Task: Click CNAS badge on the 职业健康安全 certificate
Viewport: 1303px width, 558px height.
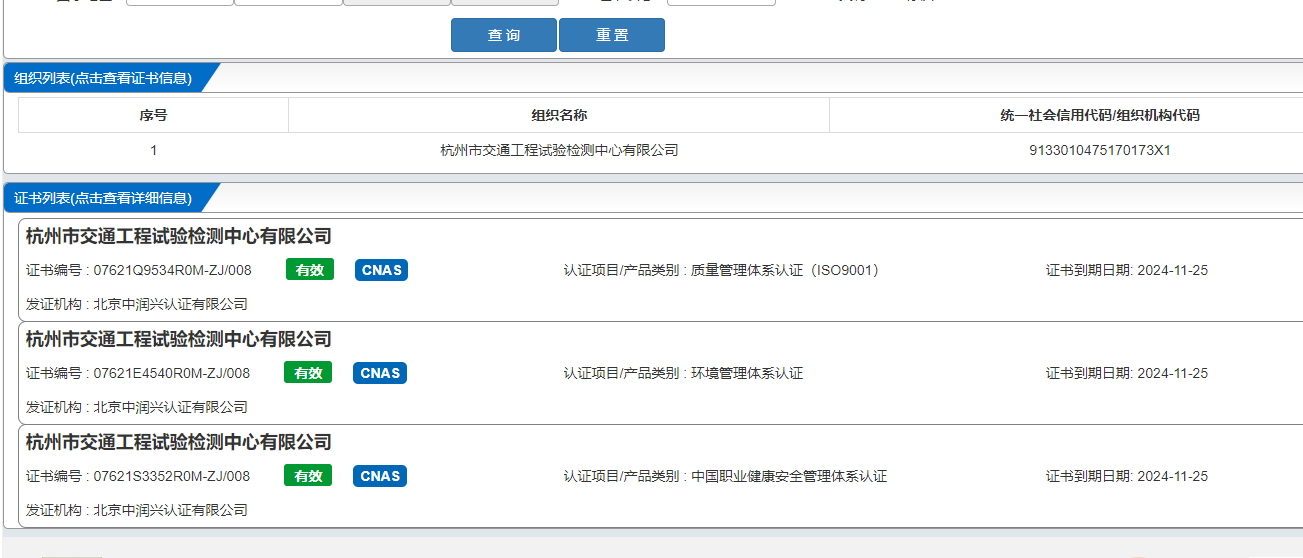Action: coord(380,476)
